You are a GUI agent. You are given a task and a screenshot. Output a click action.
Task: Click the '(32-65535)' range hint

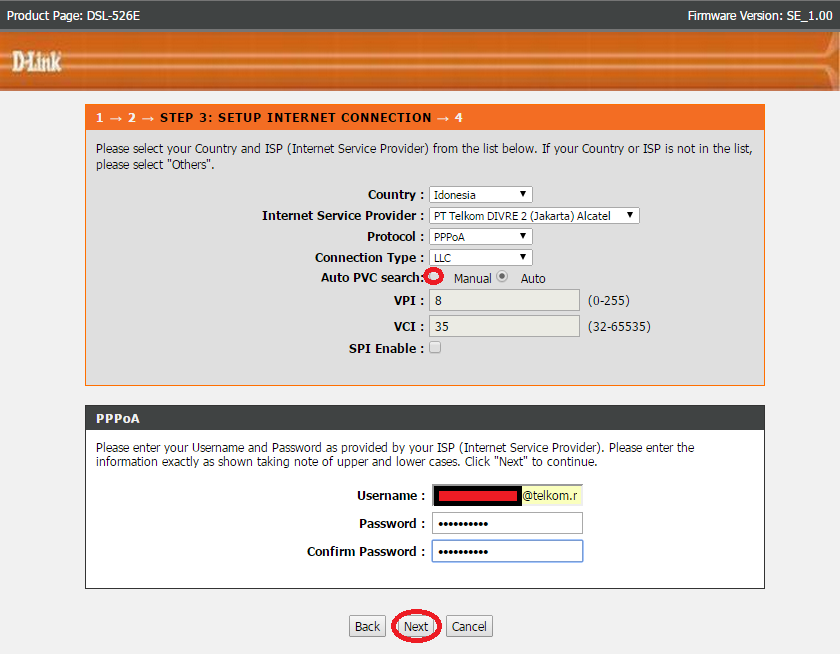point(619,327)
